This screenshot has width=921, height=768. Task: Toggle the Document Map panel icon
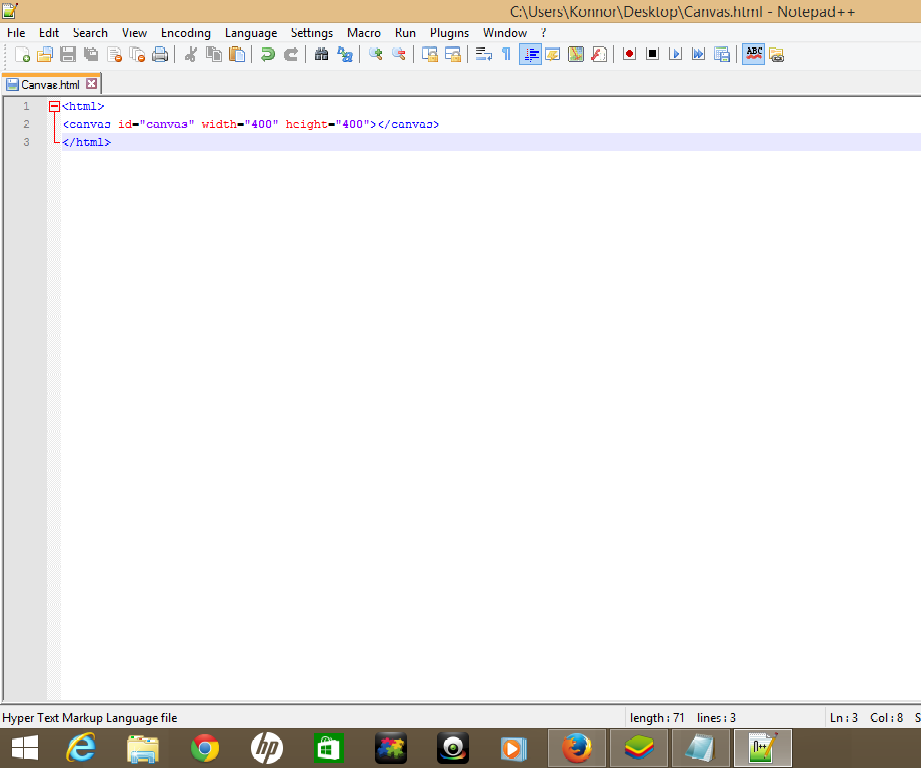(x=576, y=55)
